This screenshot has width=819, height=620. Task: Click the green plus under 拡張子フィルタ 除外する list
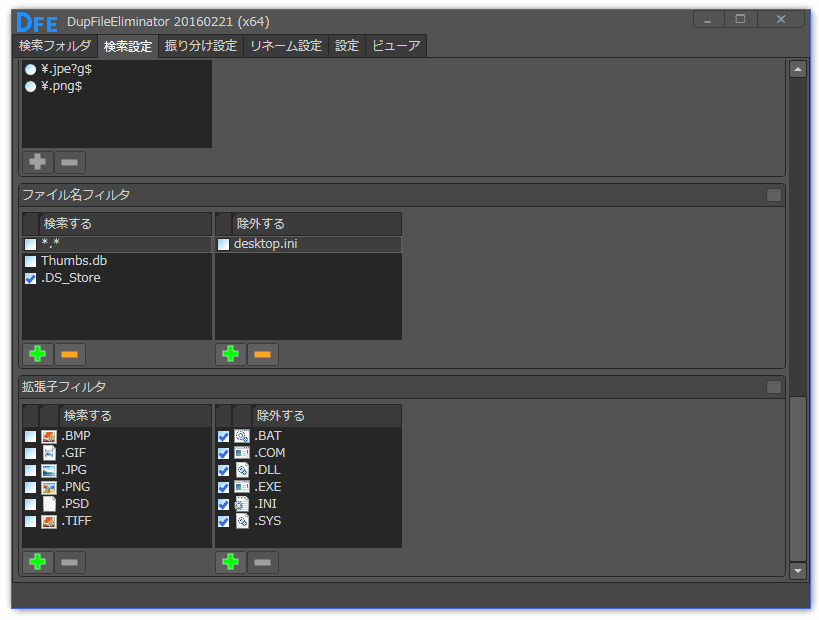[230, 562]
